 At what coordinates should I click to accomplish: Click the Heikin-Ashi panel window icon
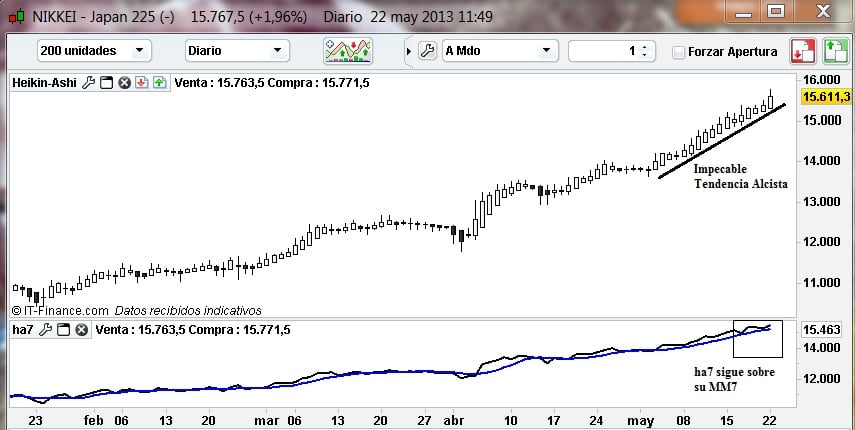coord(107,83)
